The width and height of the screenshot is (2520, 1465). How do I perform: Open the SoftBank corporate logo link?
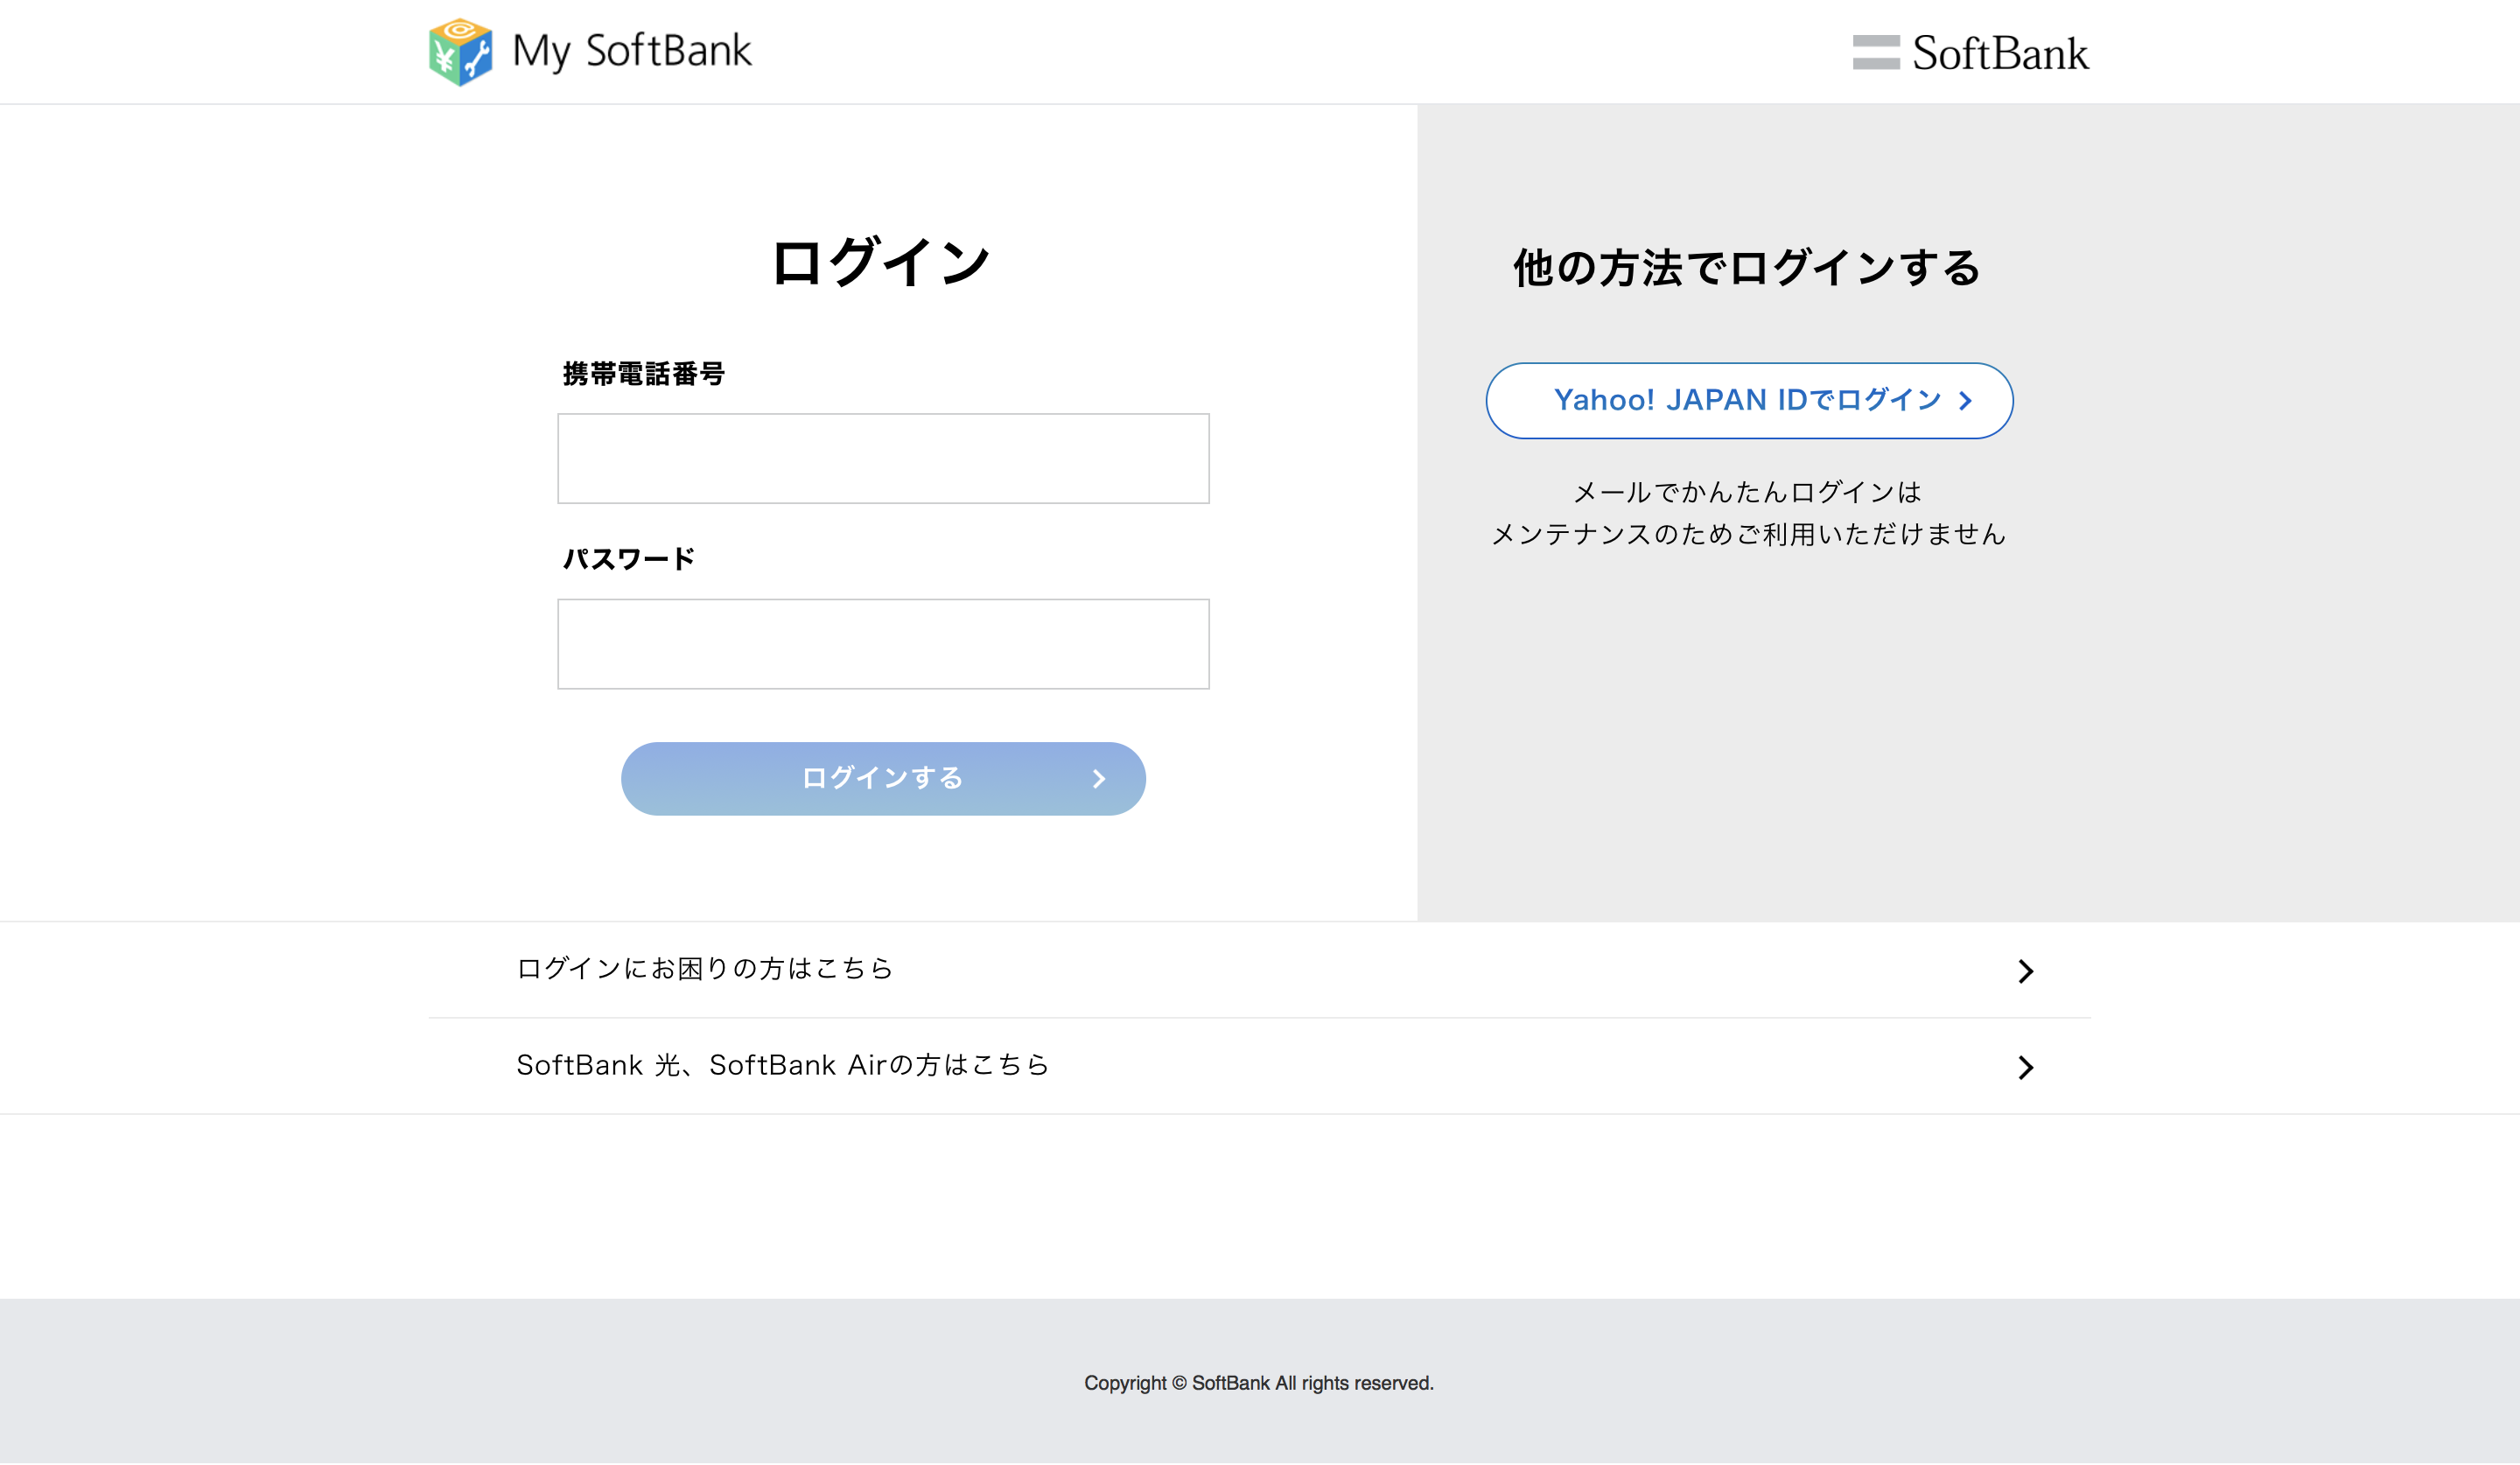tap(1970, 53)
